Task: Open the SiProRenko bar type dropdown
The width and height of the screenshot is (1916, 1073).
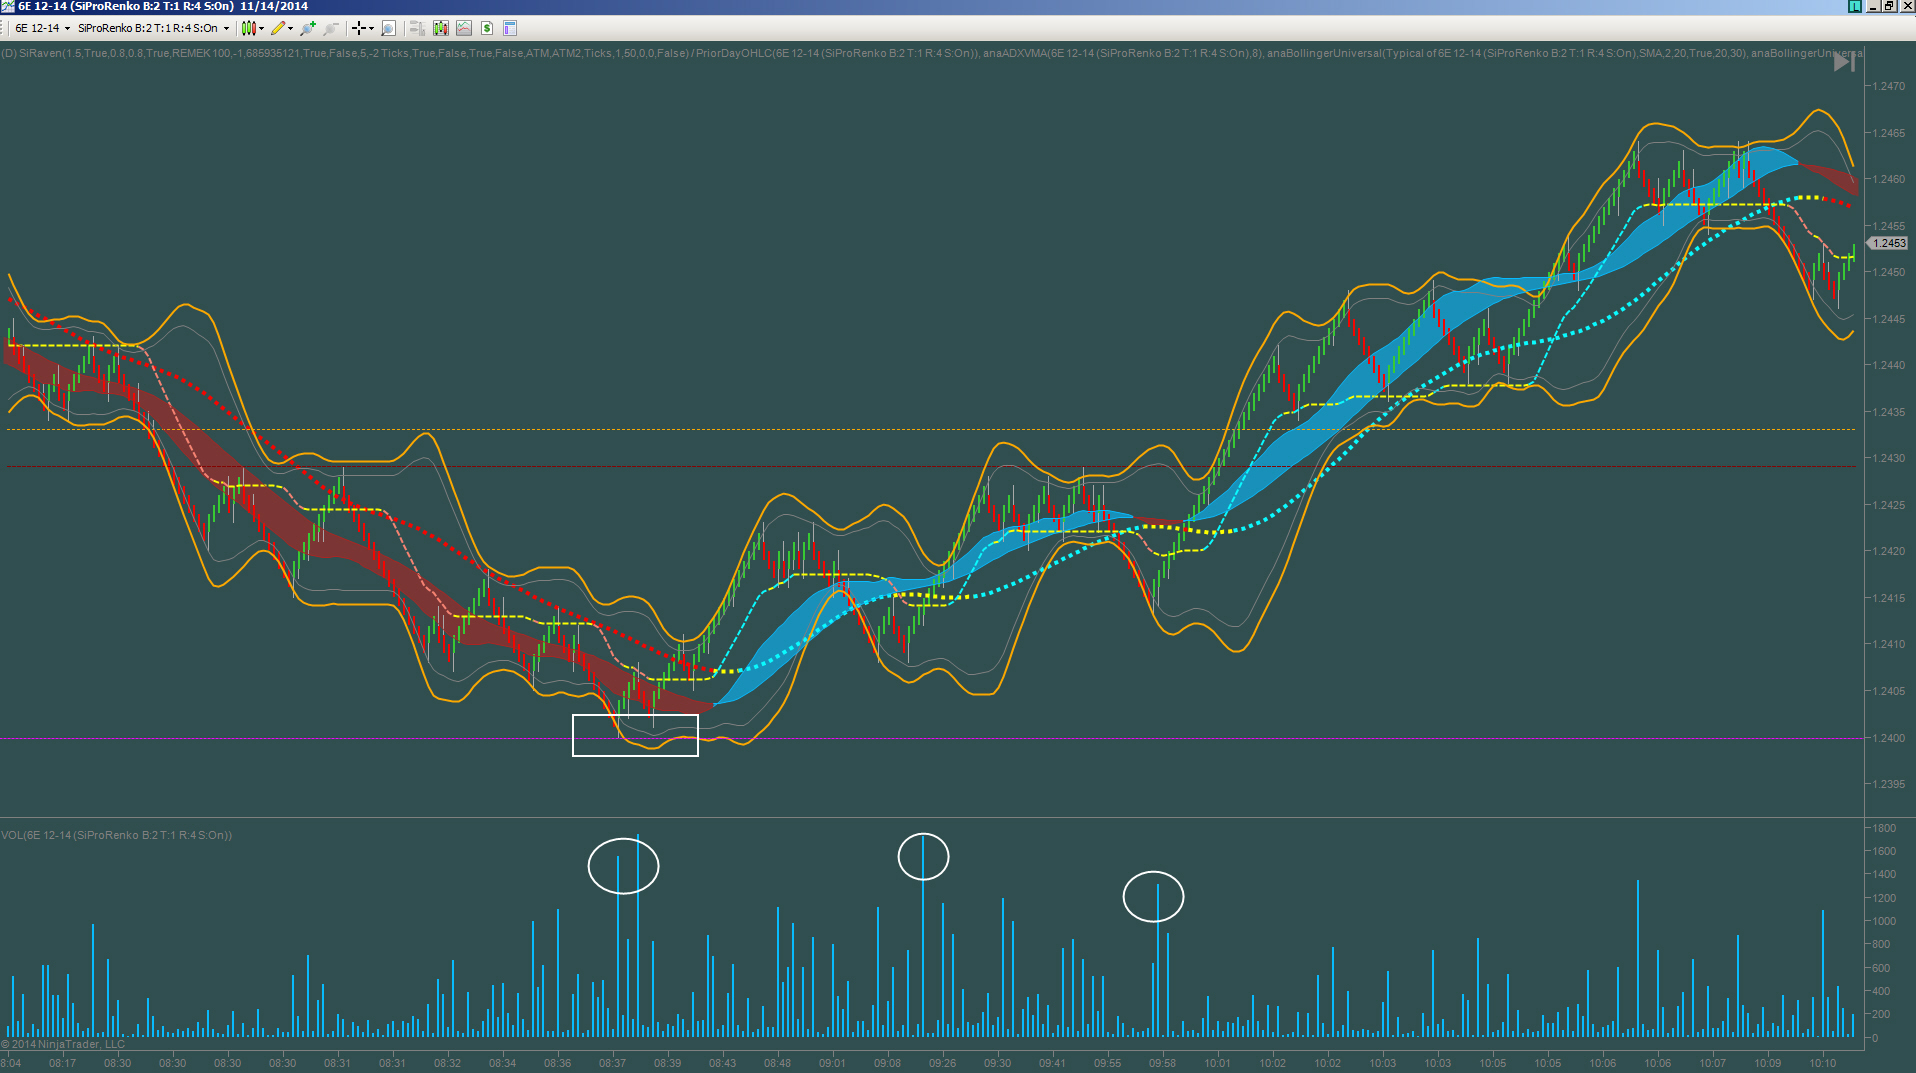Action: click(153, 28)
